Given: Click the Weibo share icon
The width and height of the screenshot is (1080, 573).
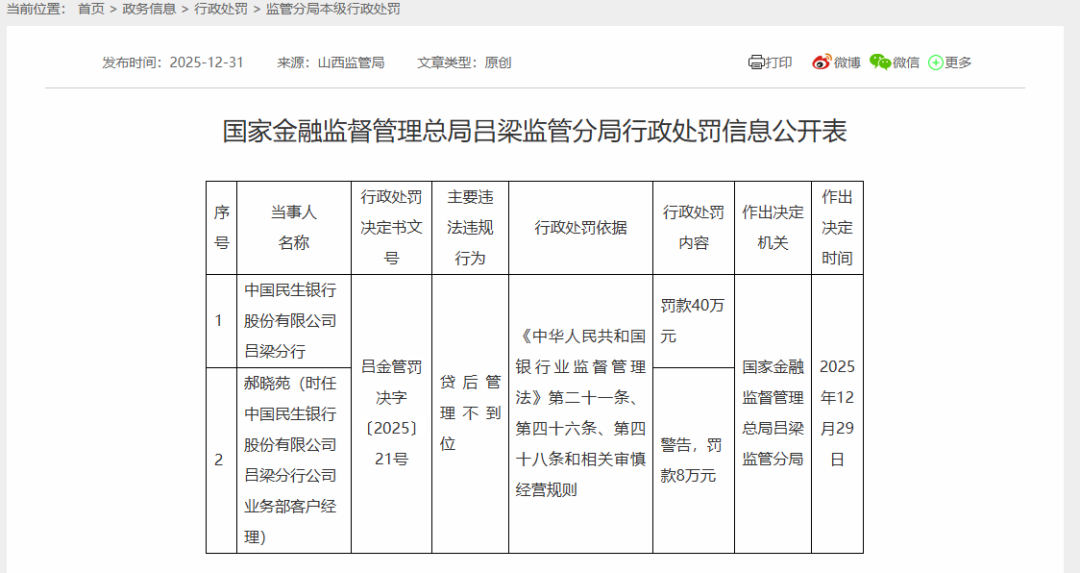Looking at the screenshot, I should click(x=821, y=63).
